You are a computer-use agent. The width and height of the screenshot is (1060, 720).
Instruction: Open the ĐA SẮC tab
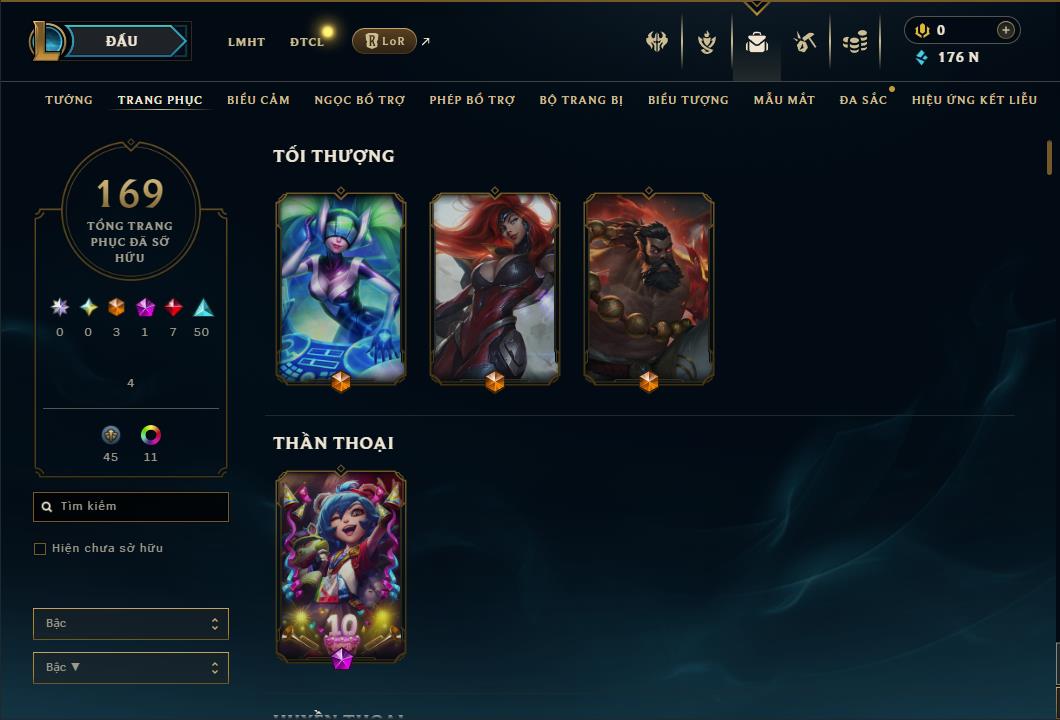tap(863, 99)
